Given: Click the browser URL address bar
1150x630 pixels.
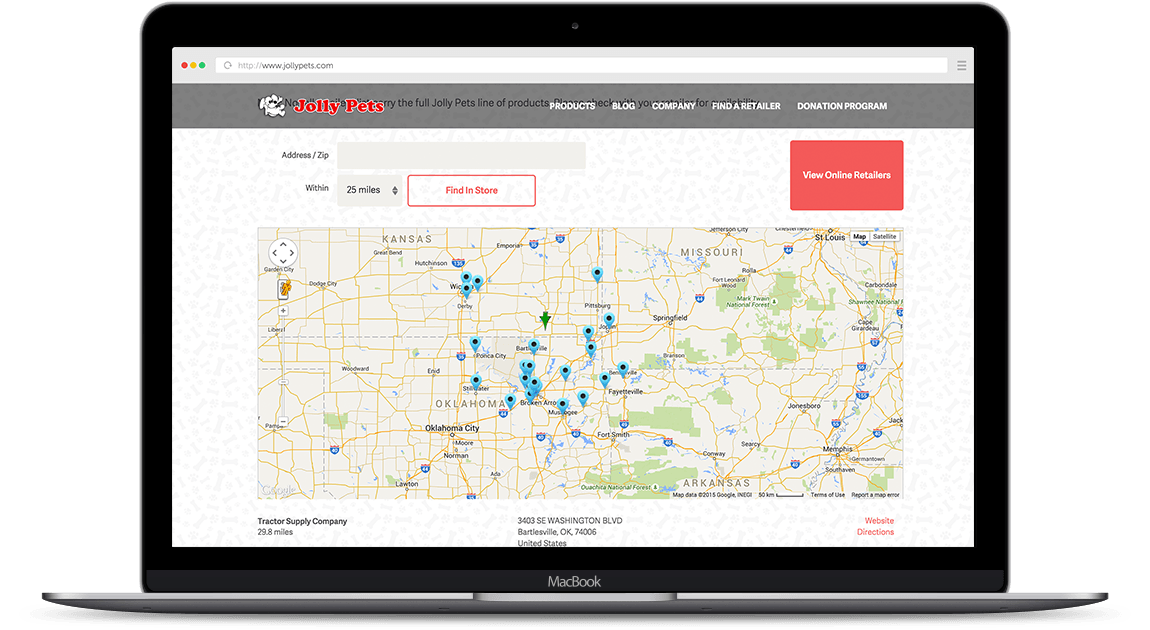Looking at the screenshot, I should 582,65.
